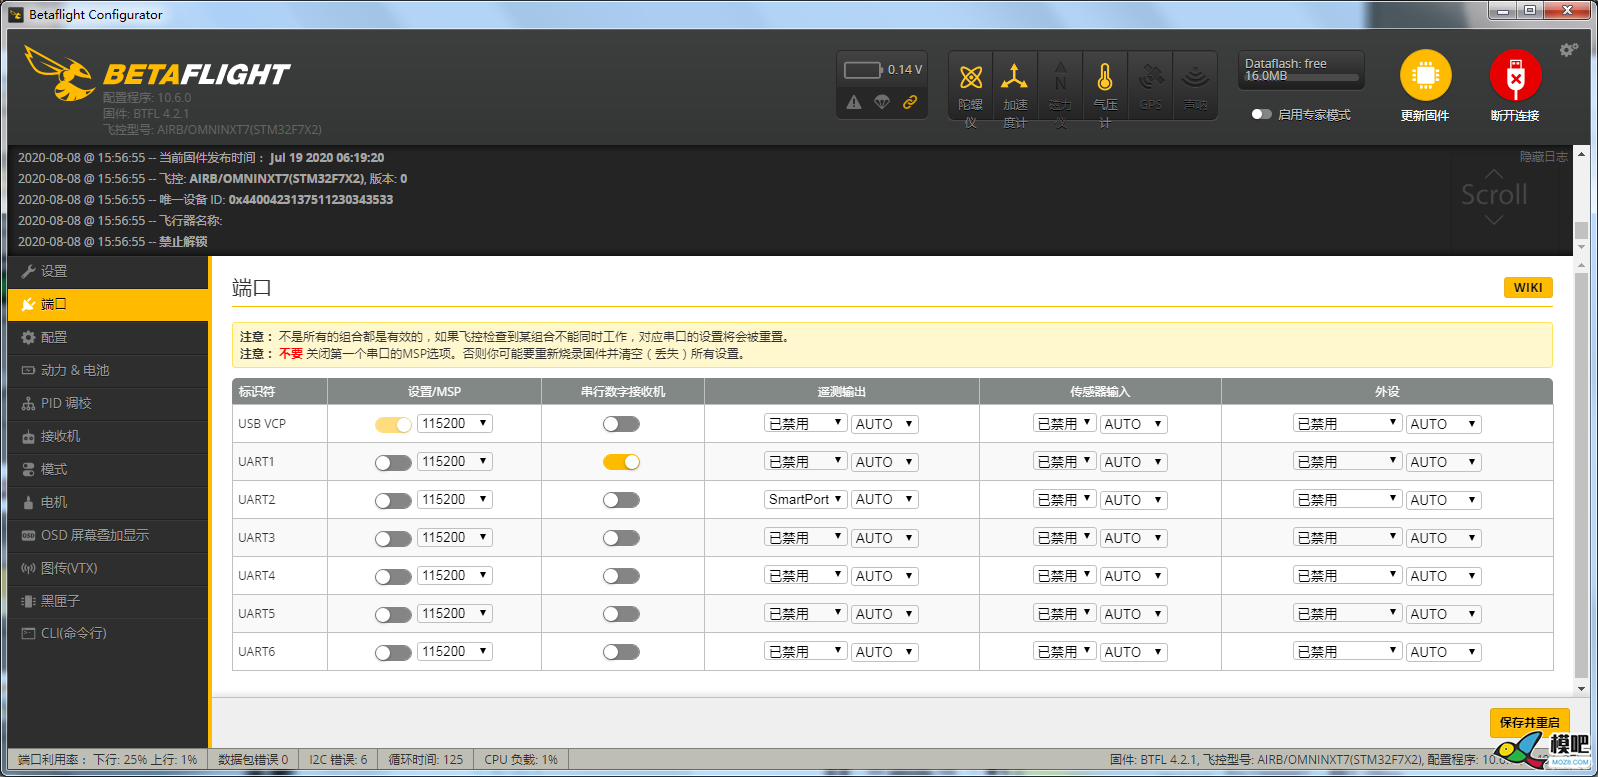Click the 循环时间: 125 status entry

(x=426, y=759)
